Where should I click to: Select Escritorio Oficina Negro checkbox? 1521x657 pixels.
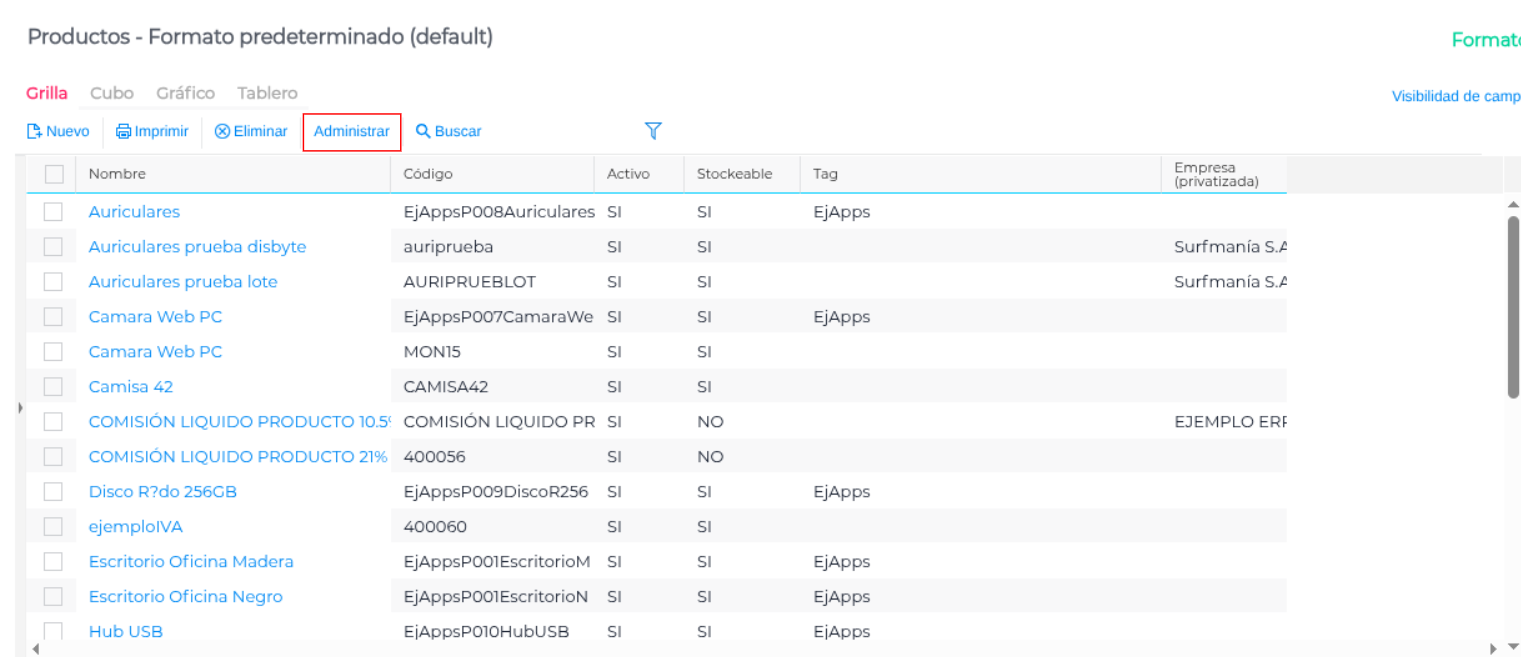53,597
